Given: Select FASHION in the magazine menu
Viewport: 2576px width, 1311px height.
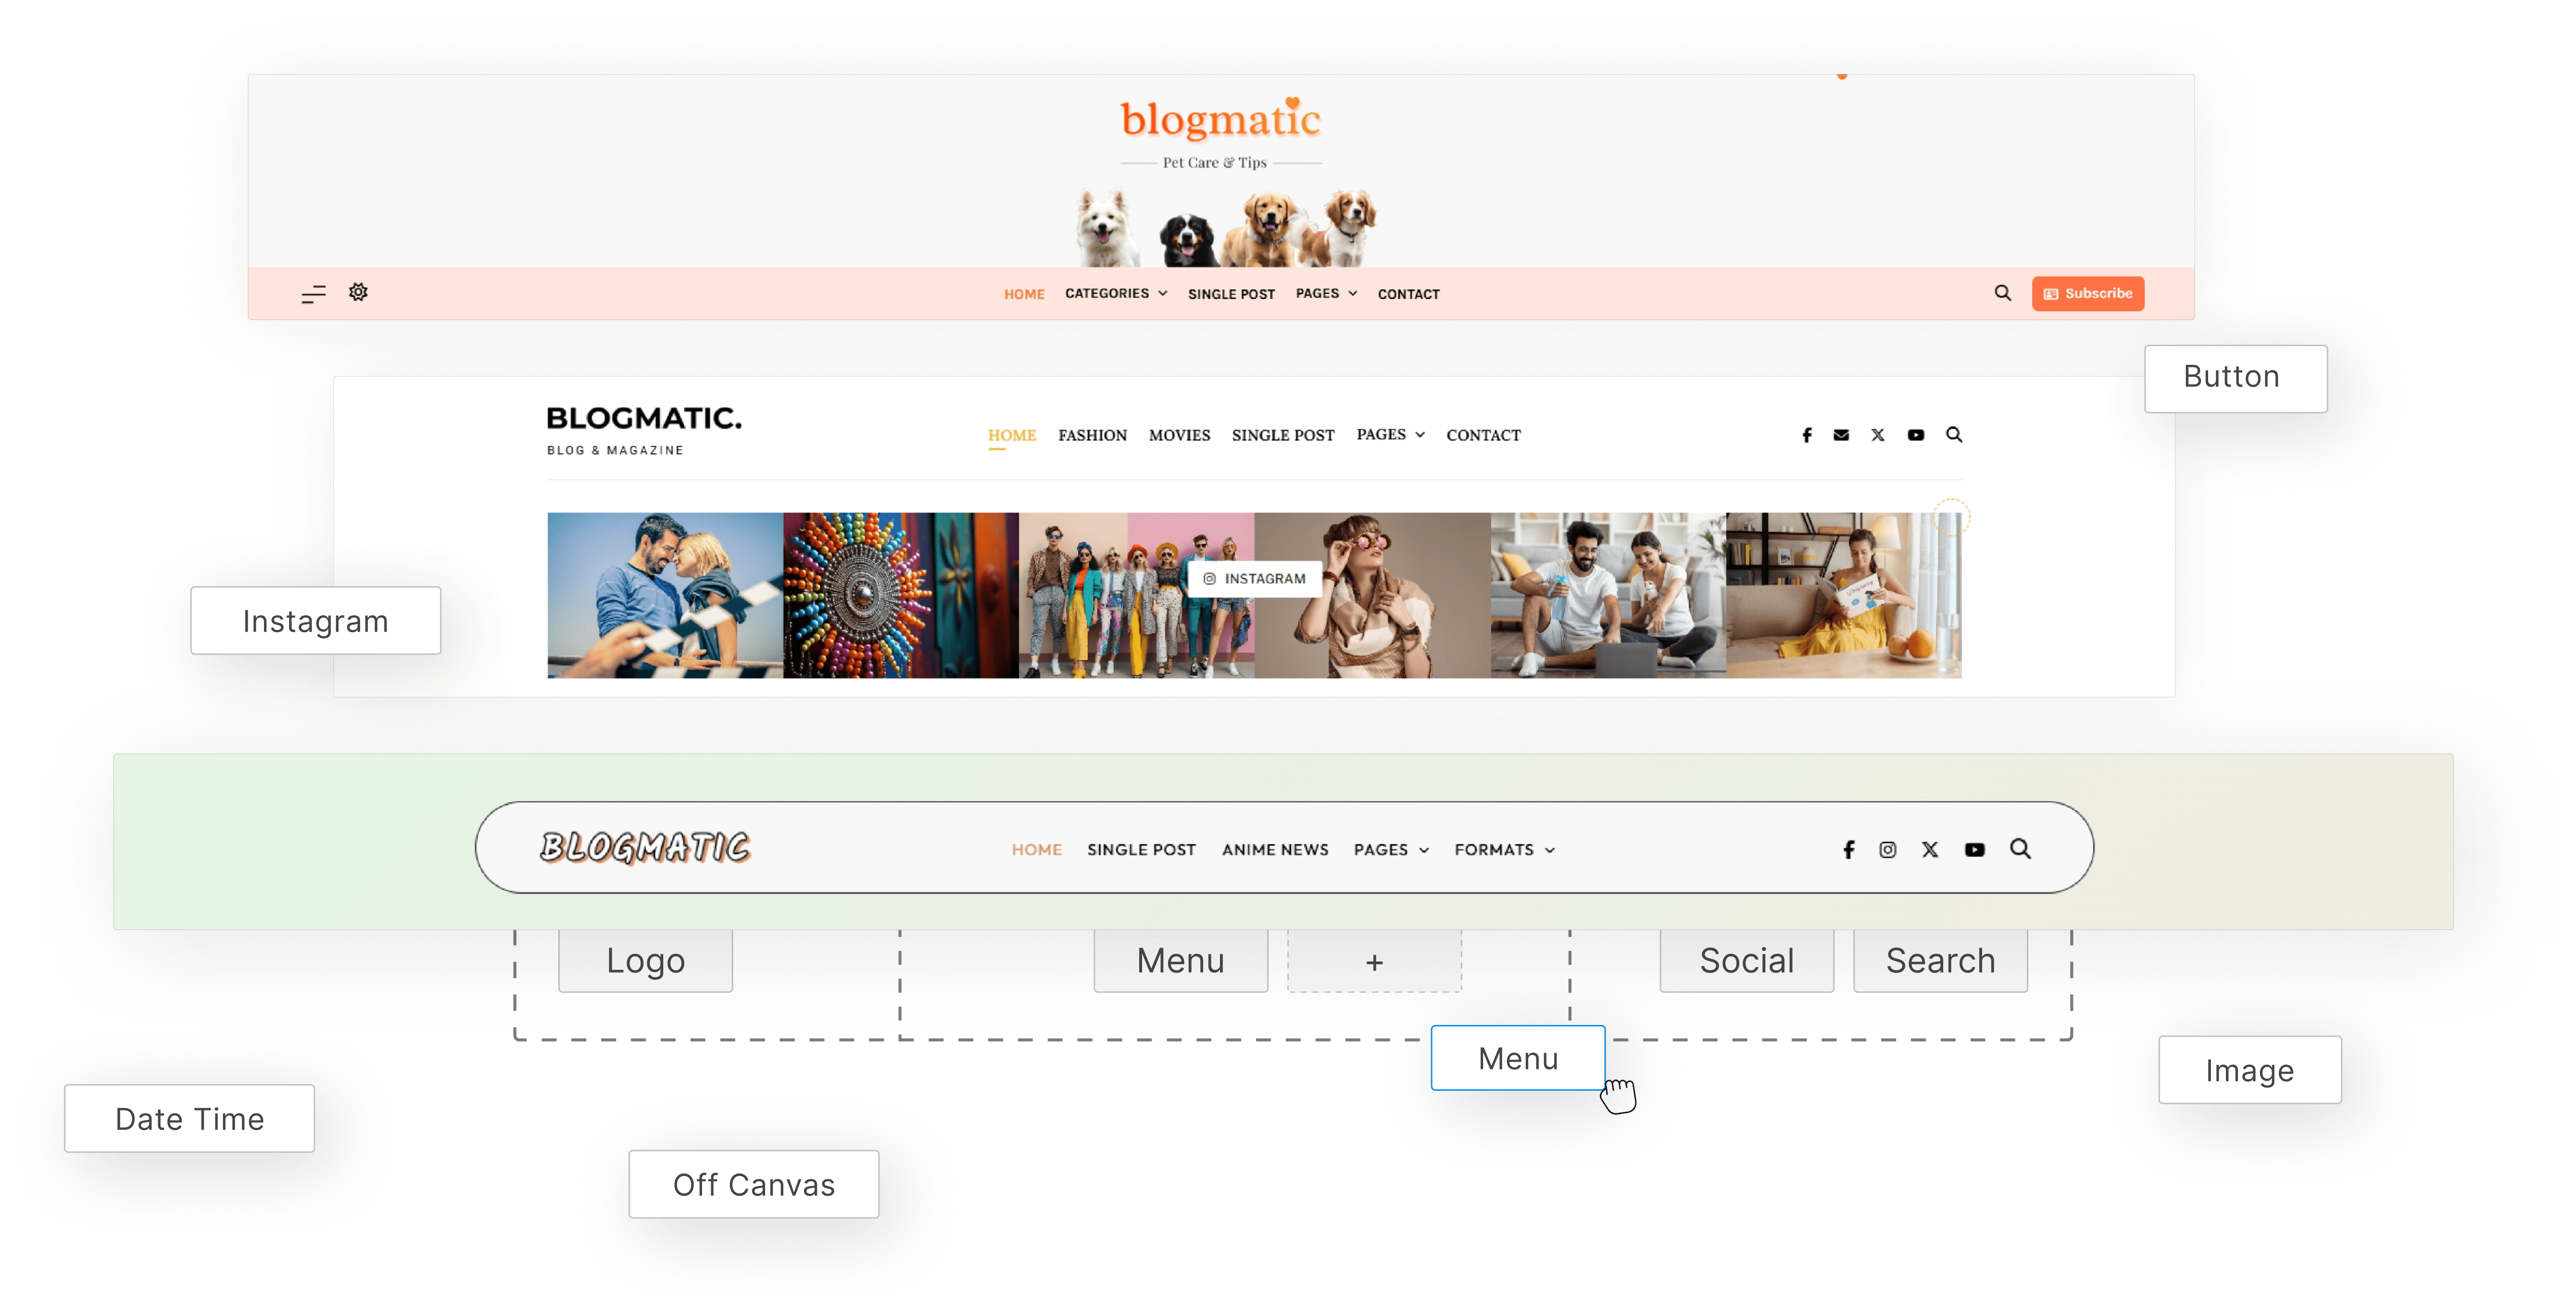Looking at the screenshot, I should point(1092,435).
